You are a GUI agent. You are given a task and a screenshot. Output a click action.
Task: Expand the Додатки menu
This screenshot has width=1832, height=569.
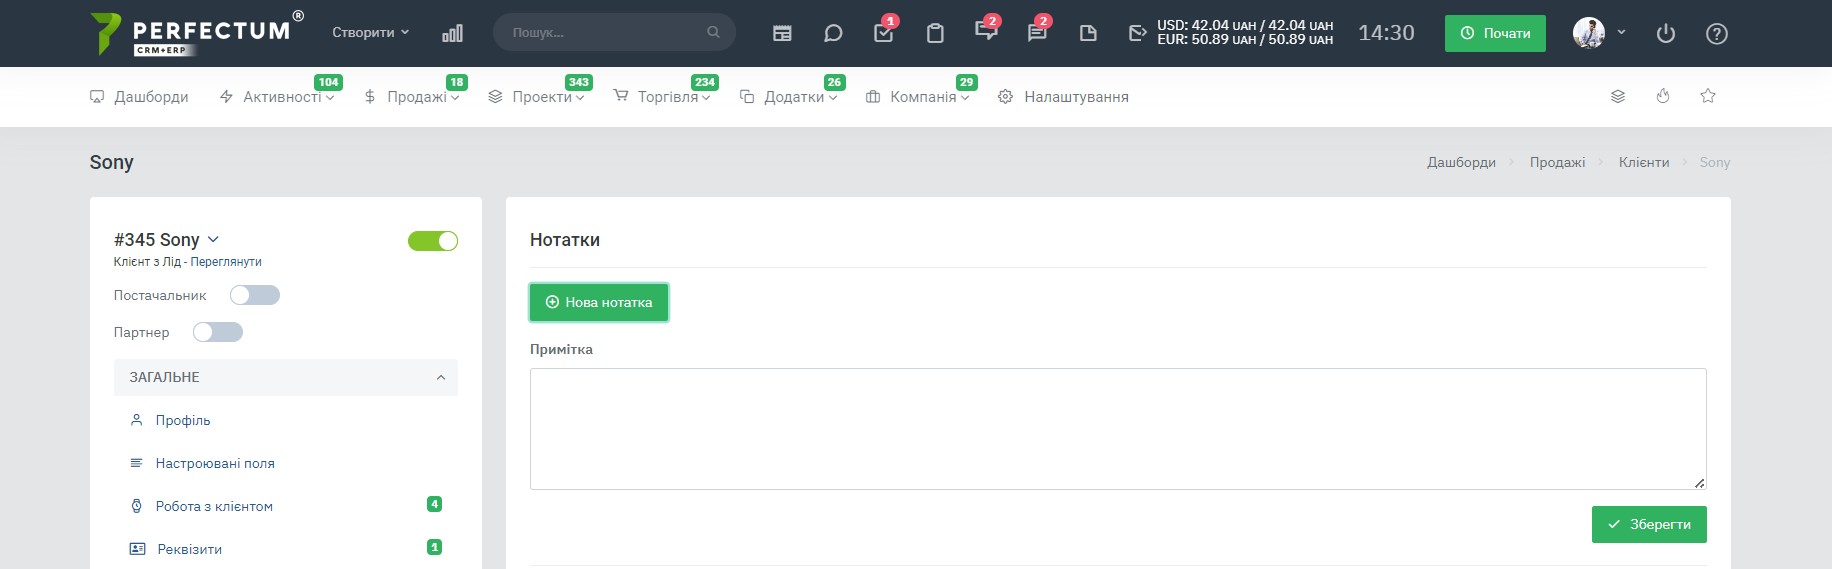[x=788, y=97]
